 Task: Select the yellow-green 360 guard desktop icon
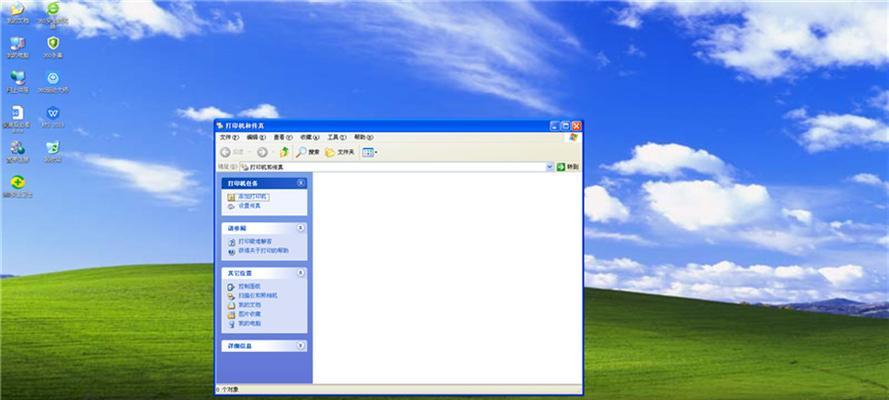click(18, 186)
